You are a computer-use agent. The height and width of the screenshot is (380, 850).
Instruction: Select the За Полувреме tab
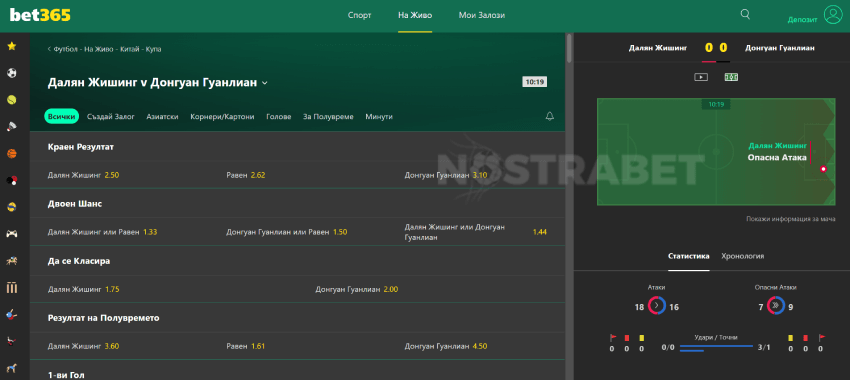[x=328, y=117]
